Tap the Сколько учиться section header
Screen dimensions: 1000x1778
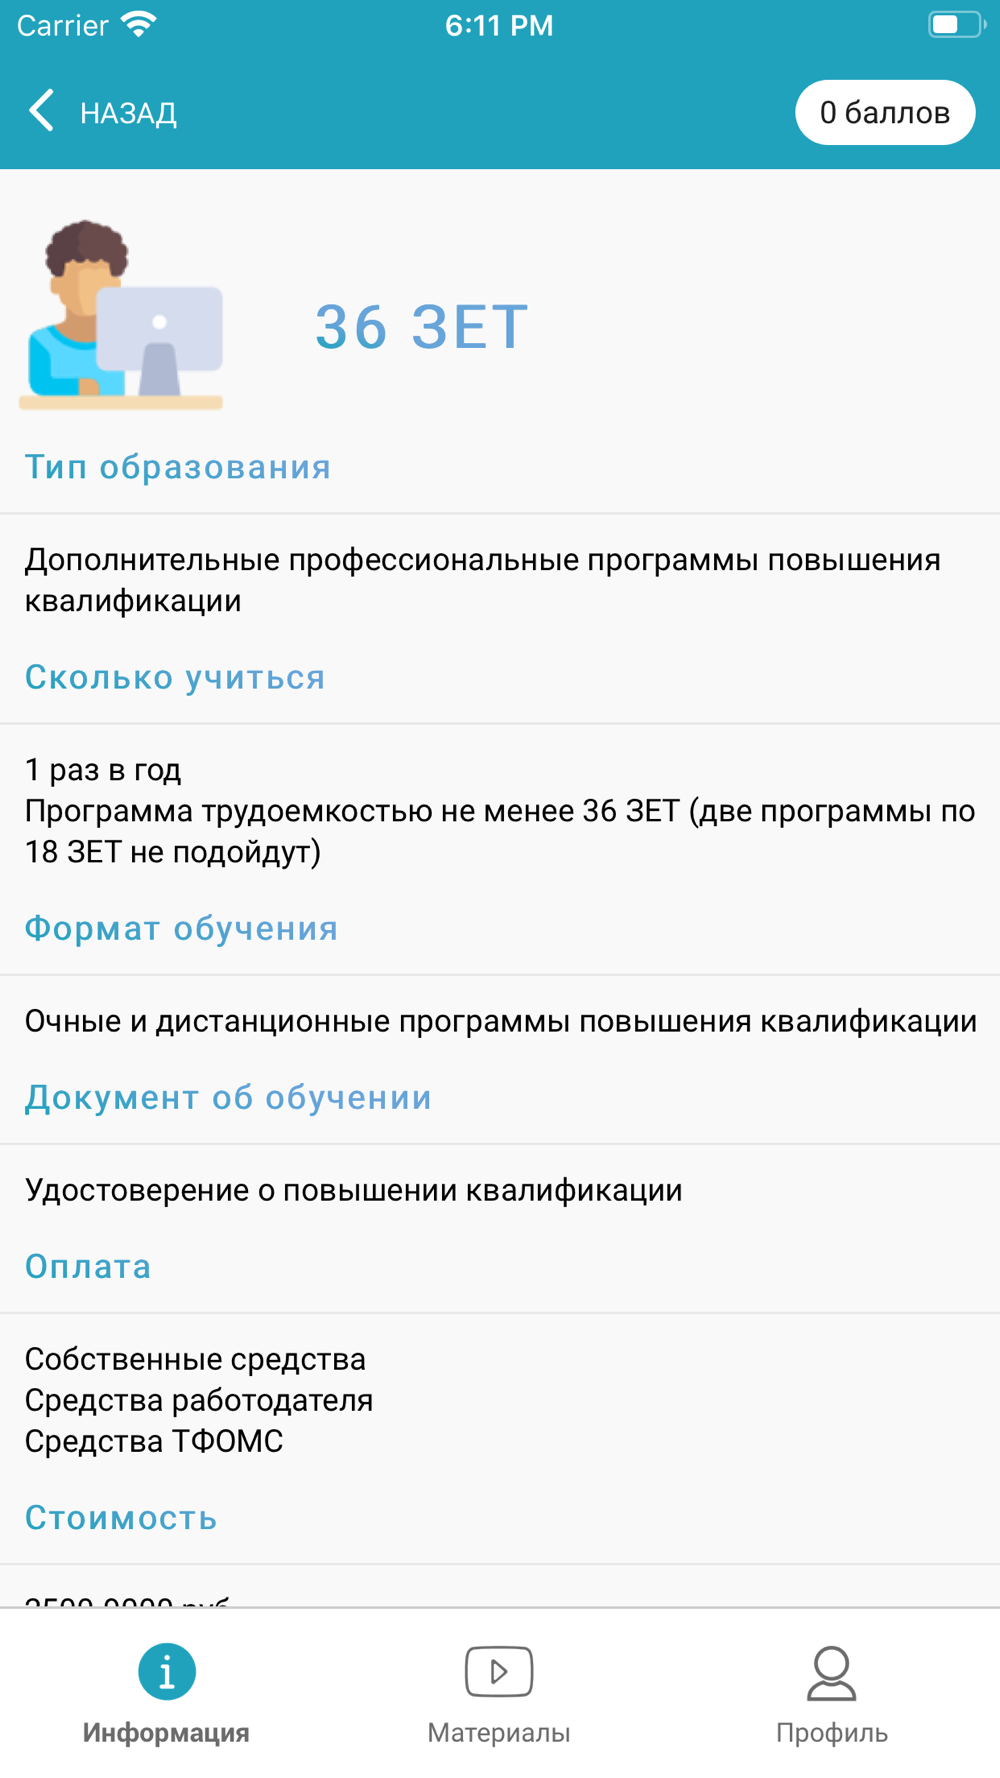(175, 677)
